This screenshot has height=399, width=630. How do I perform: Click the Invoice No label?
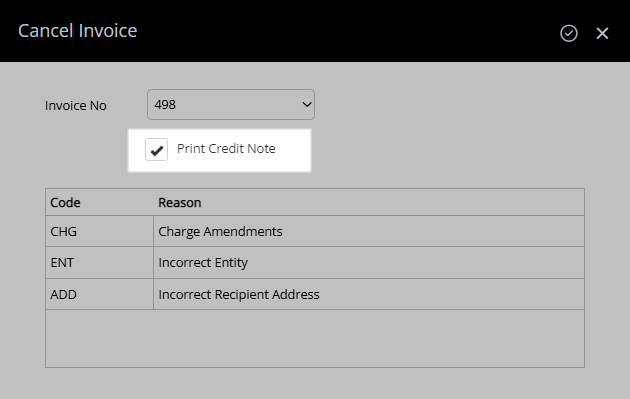tap(76, 105)
